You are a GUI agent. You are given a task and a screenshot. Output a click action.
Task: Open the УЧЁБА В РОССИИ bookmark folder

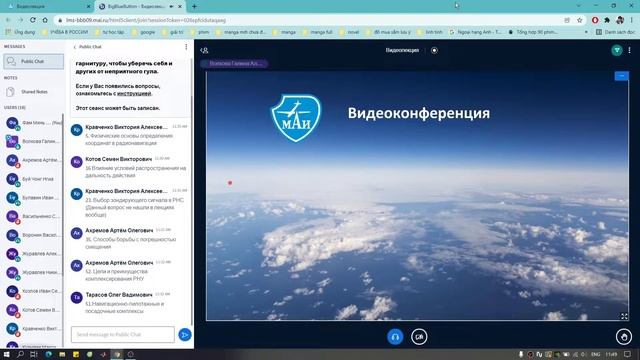click(64, 32)
